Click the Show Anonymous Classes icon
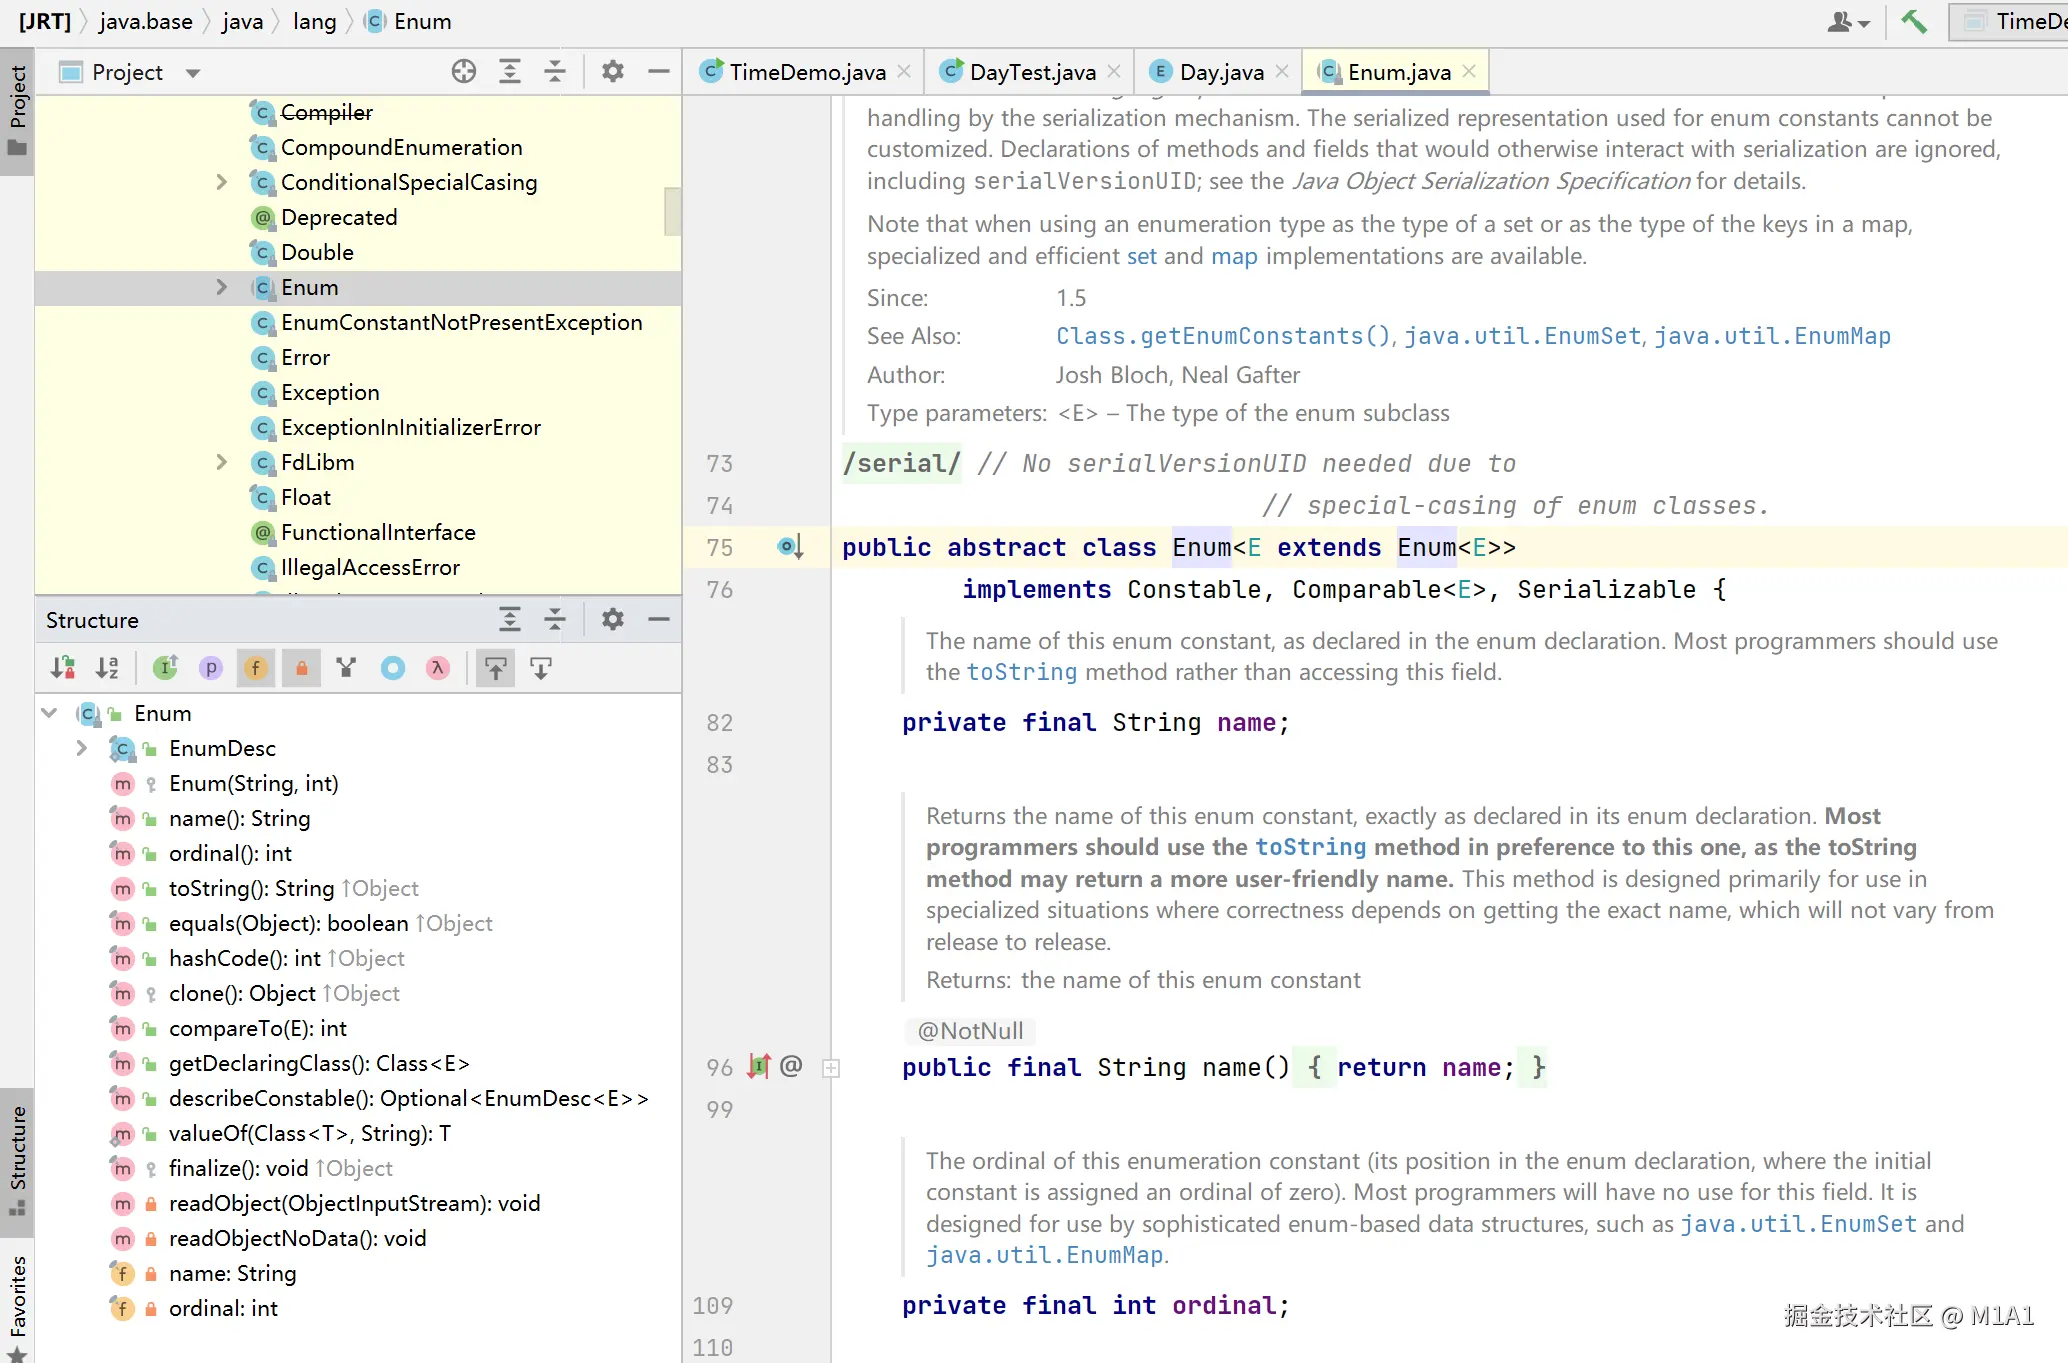This screenshot has width=2068, height=1363. 393,668
